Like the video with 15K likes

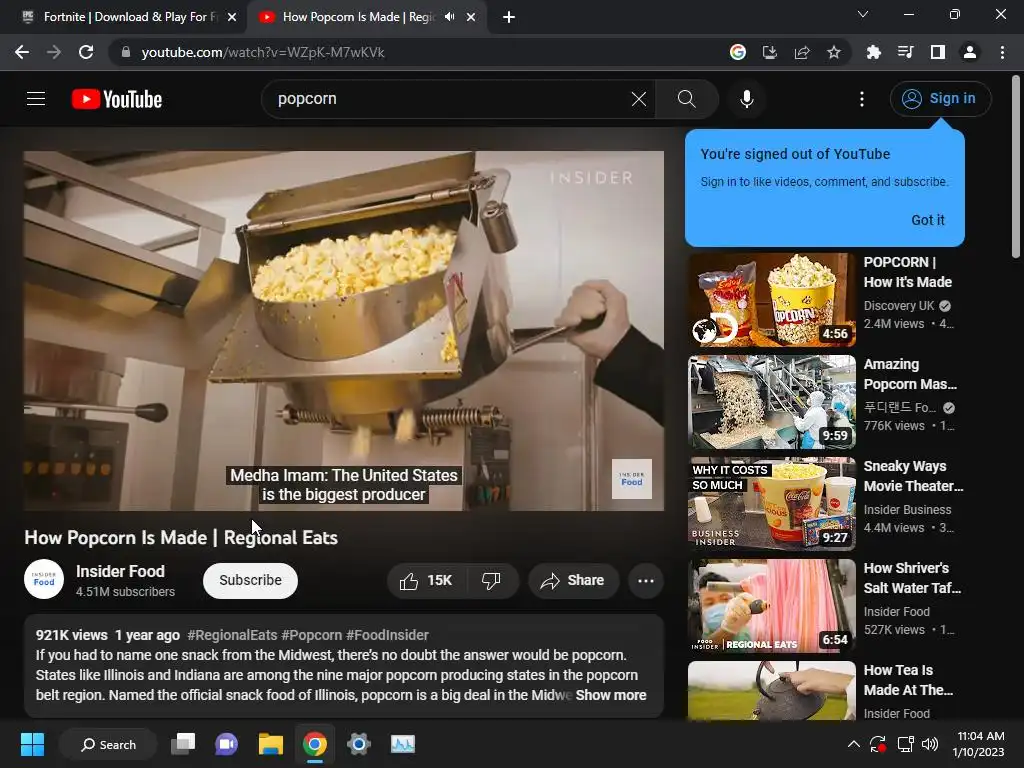point(427,581)
